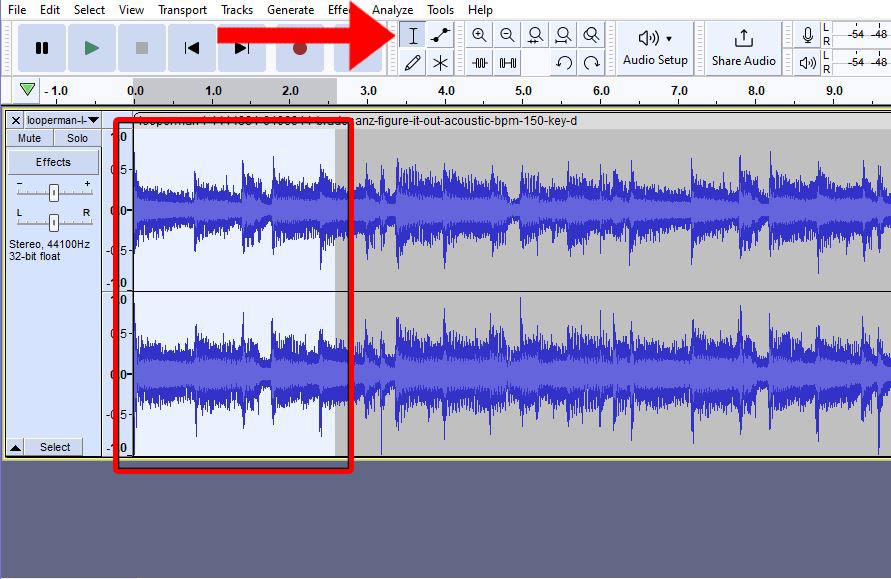Image resolution: width=891 pixels, height=579 pixels.
Task: Open the File menu
Action: click(17, 10)
